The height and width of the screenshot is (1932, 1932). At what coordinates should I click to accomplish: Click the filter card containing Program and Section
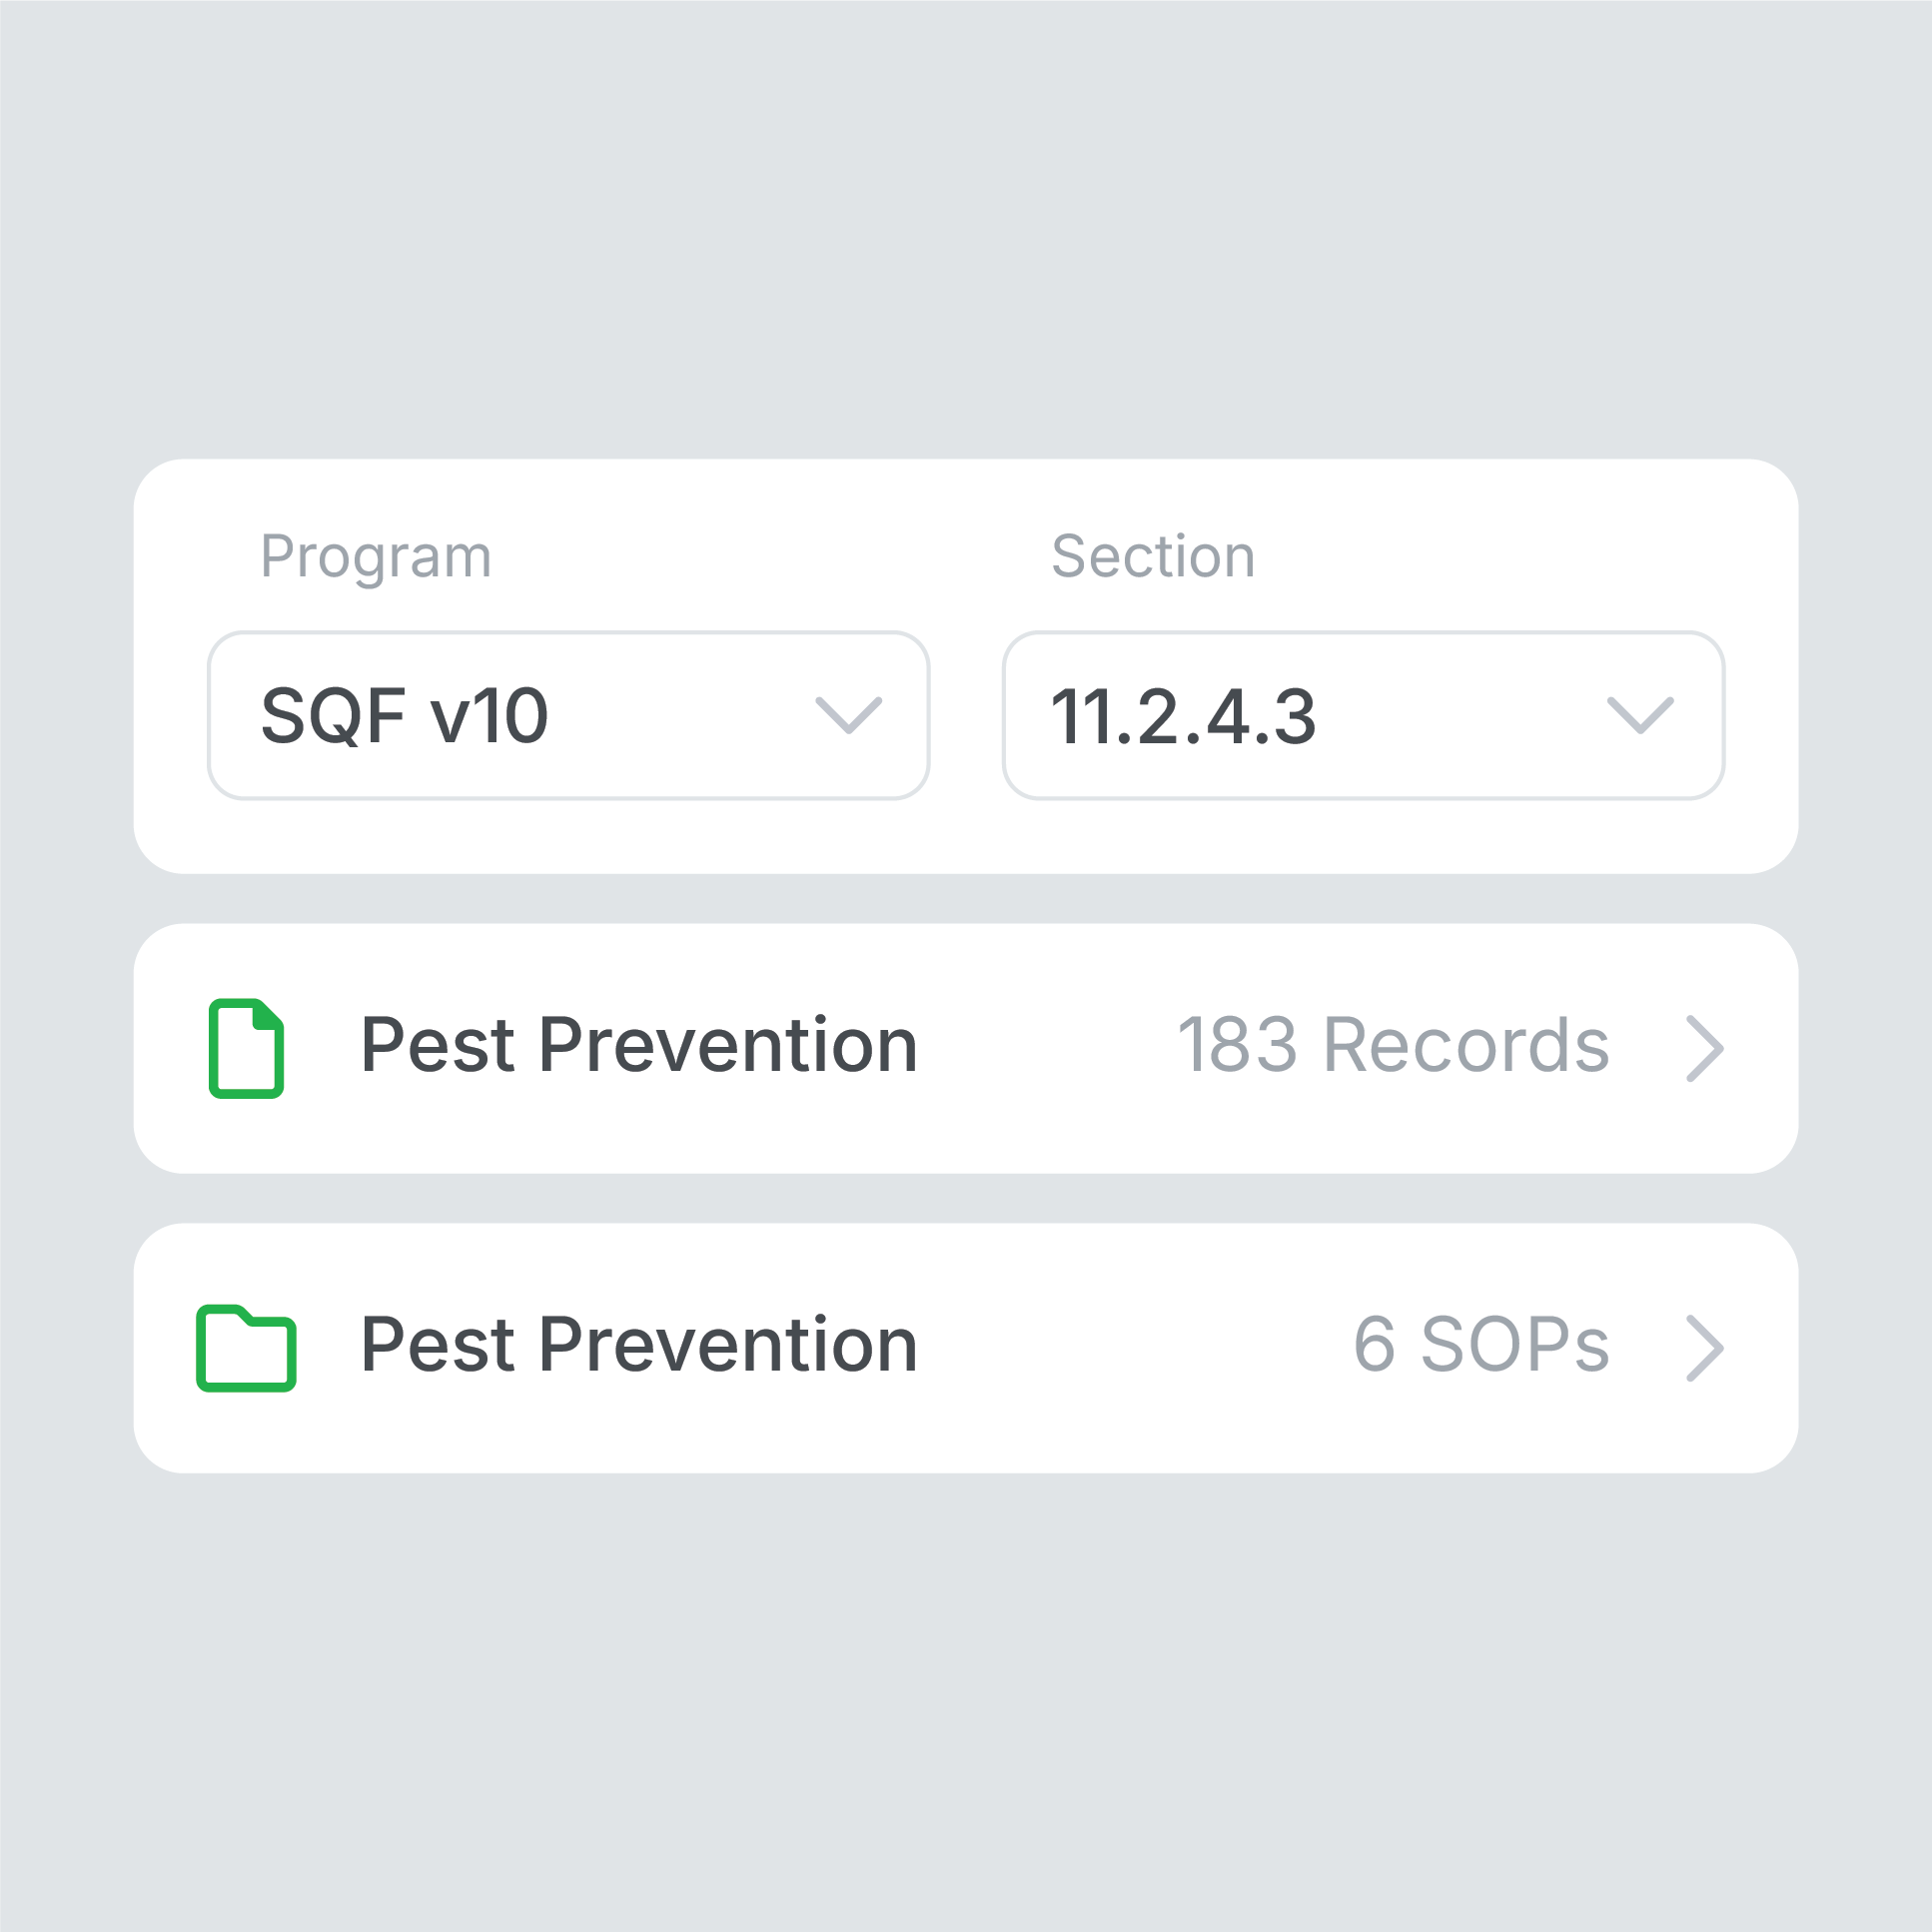point(966,666)
